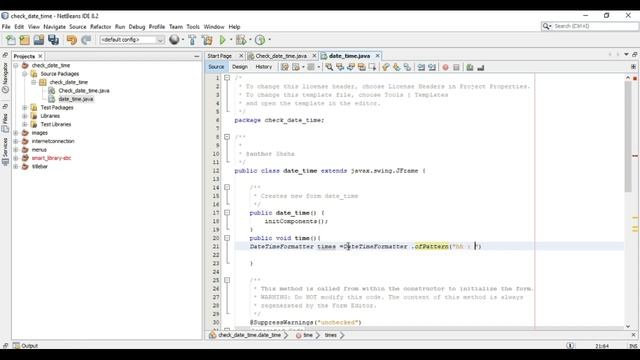The height and width of the screenshot is (360, 640).
Task: Switch editor to Source view
Action: [x=216, y=67]
